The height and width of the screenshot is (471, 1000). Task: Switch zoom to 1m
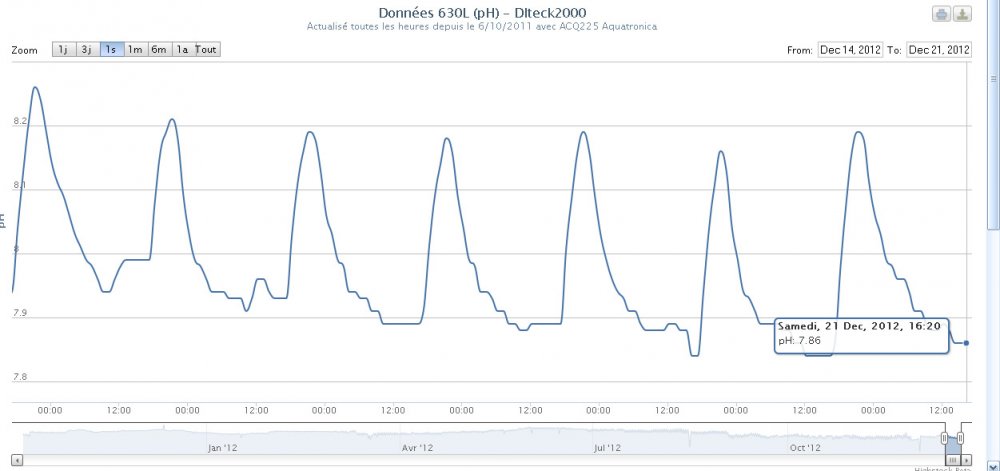click(135, 49)
